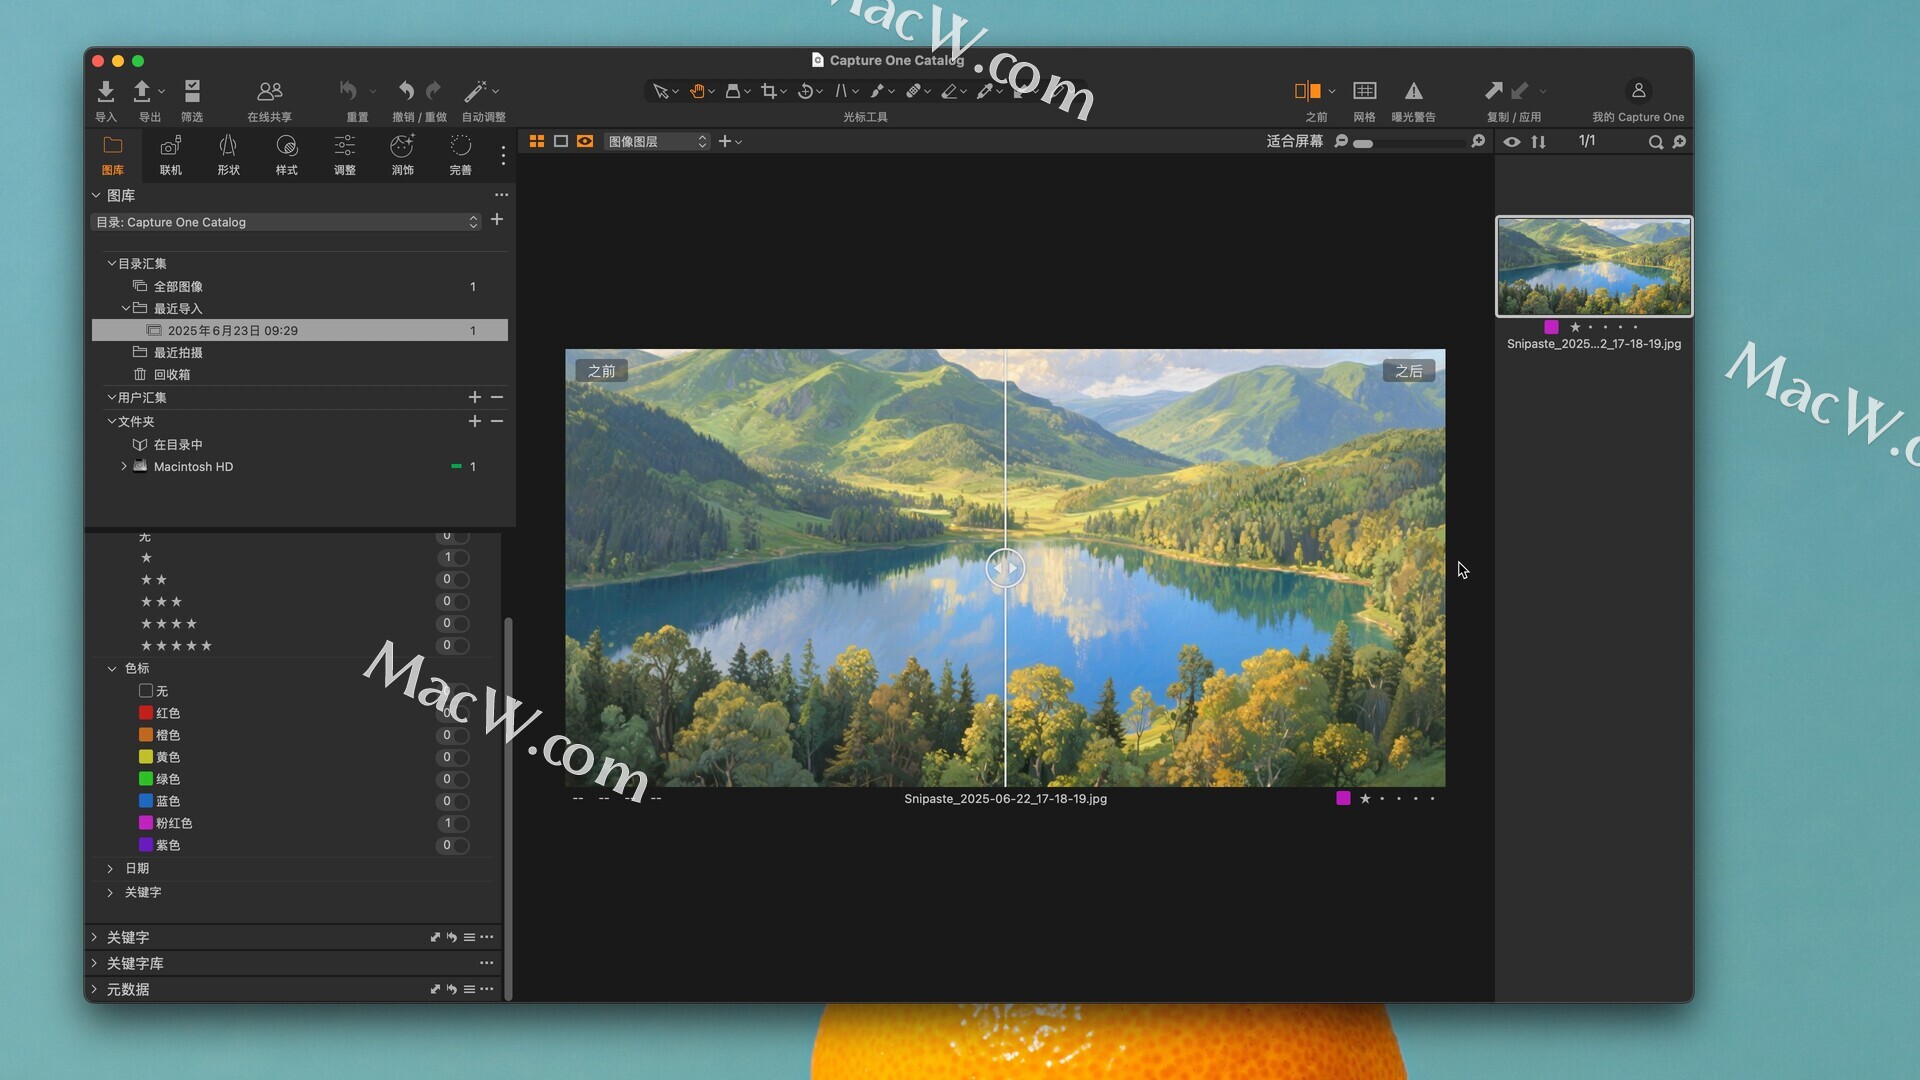1920x1080 pixels.
Task: Expand the 日期 filter group
Action: [x=111, y=869]
